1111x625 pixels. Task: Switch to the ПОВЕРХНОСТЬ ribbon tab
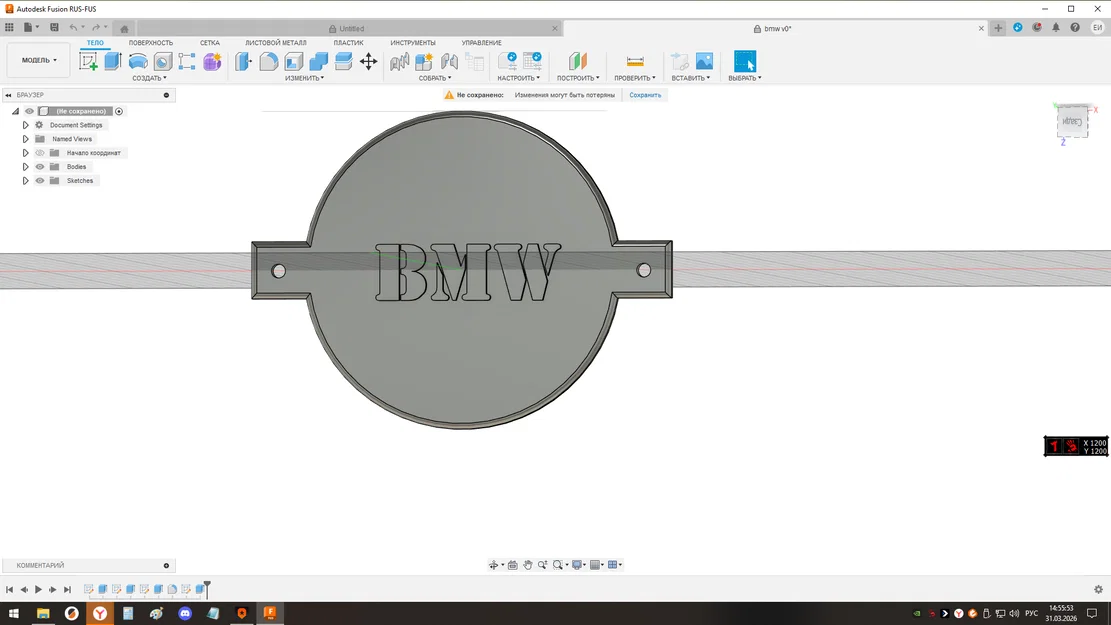151,43
